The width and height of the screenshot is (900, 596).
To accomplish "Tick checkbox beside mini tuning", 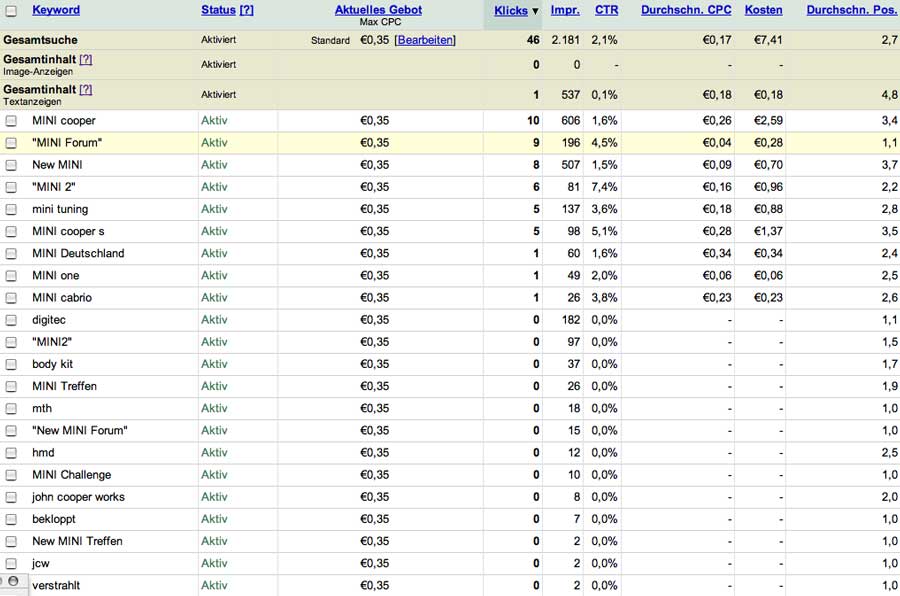I will tap(11, 209).
